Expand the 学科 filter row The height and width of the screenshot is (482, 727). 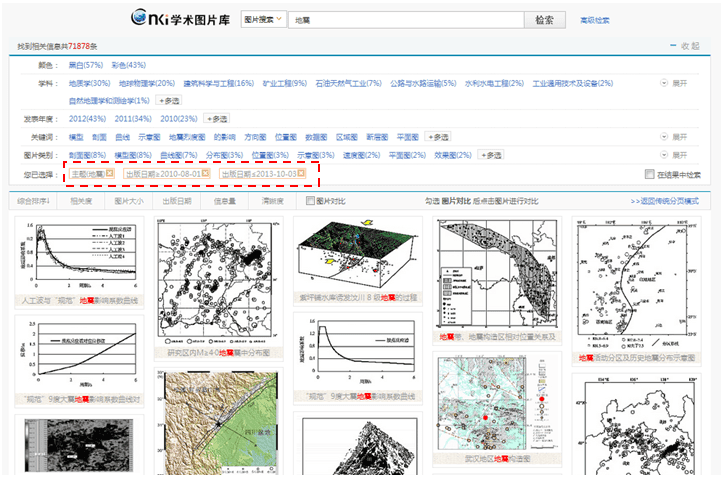tap(674, 83)
